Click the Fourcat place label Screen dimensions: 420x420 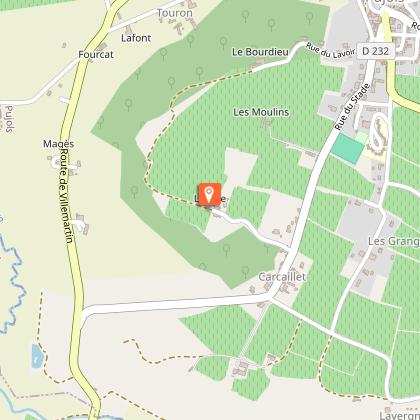click(96, 55)
